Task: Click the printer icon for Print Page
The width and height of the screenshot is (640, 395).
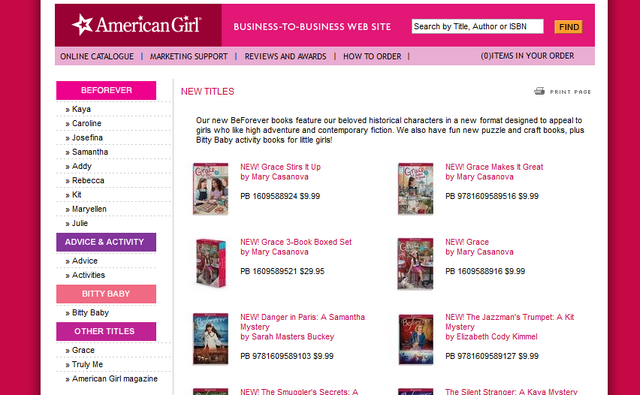Action: point(540,91)
